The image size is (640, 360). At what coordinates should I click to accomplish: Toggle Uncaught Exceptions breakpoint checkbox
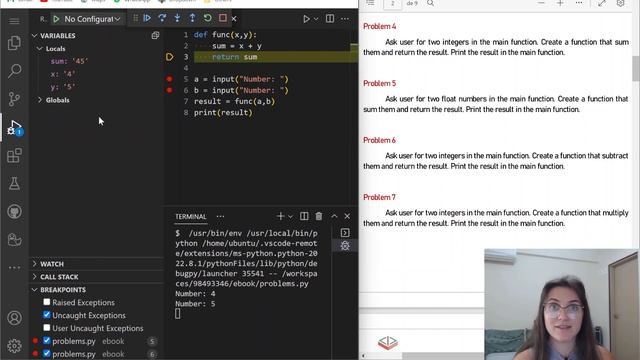[x=47, y=315]
